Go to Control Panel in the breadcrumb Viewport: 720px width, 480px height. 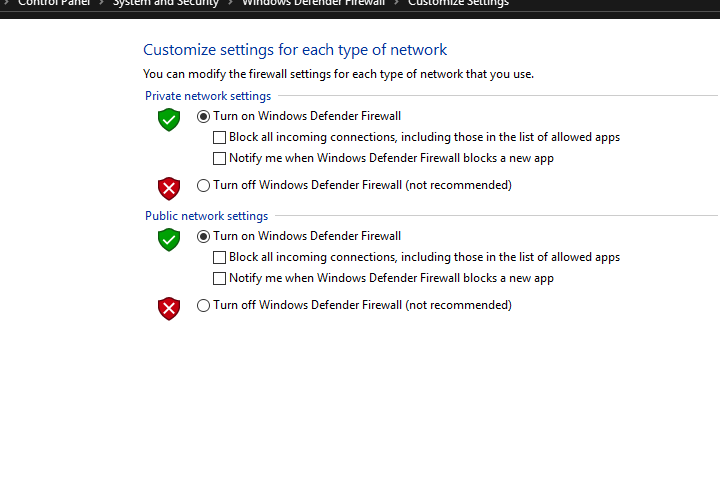tap(54, 3)
